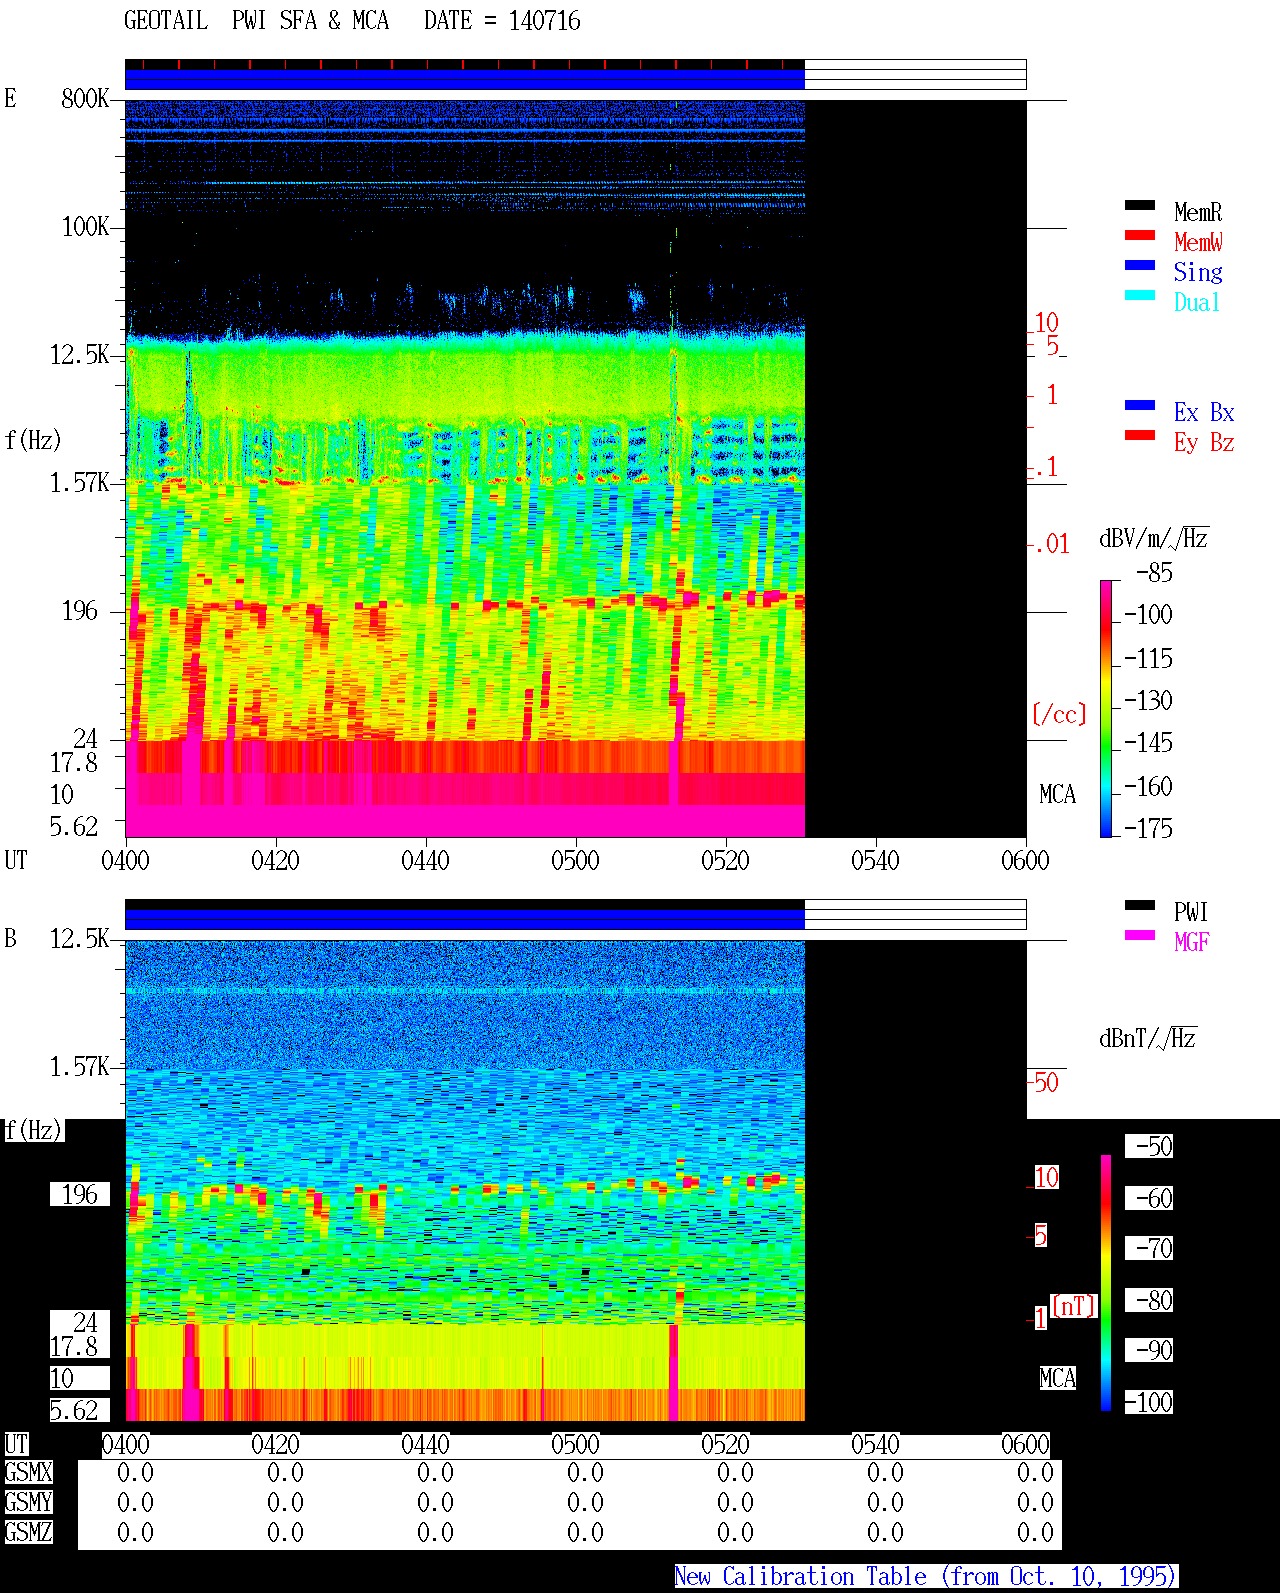Click the red [nT] unit label
Screen dimensions: 1280x1593
pyautogui.click(x=1074, y=1306)
